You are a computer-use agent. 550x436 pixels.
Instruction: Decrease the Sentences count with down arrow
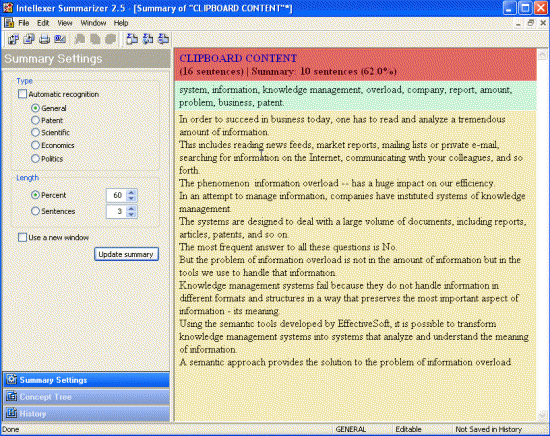132,215
